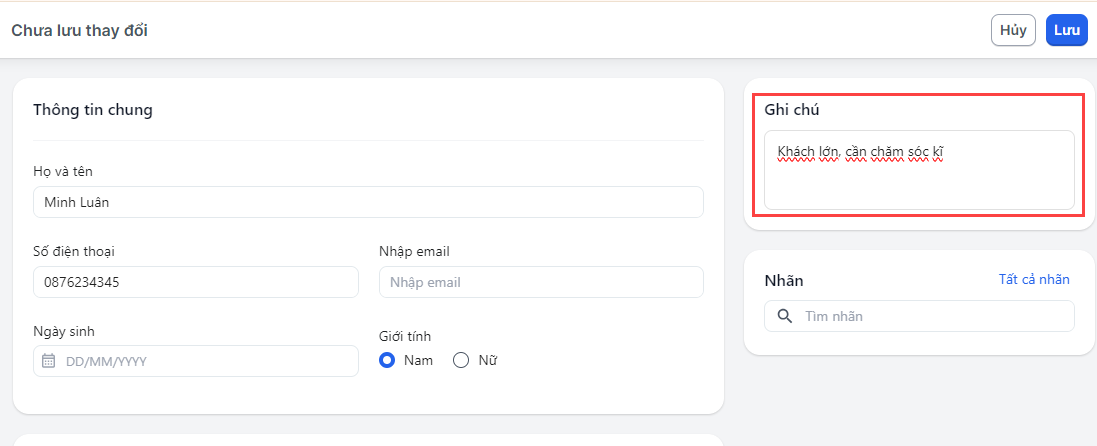
Task: Click the Chưa lưu thay đổi notice
Action: pos(80,30)
